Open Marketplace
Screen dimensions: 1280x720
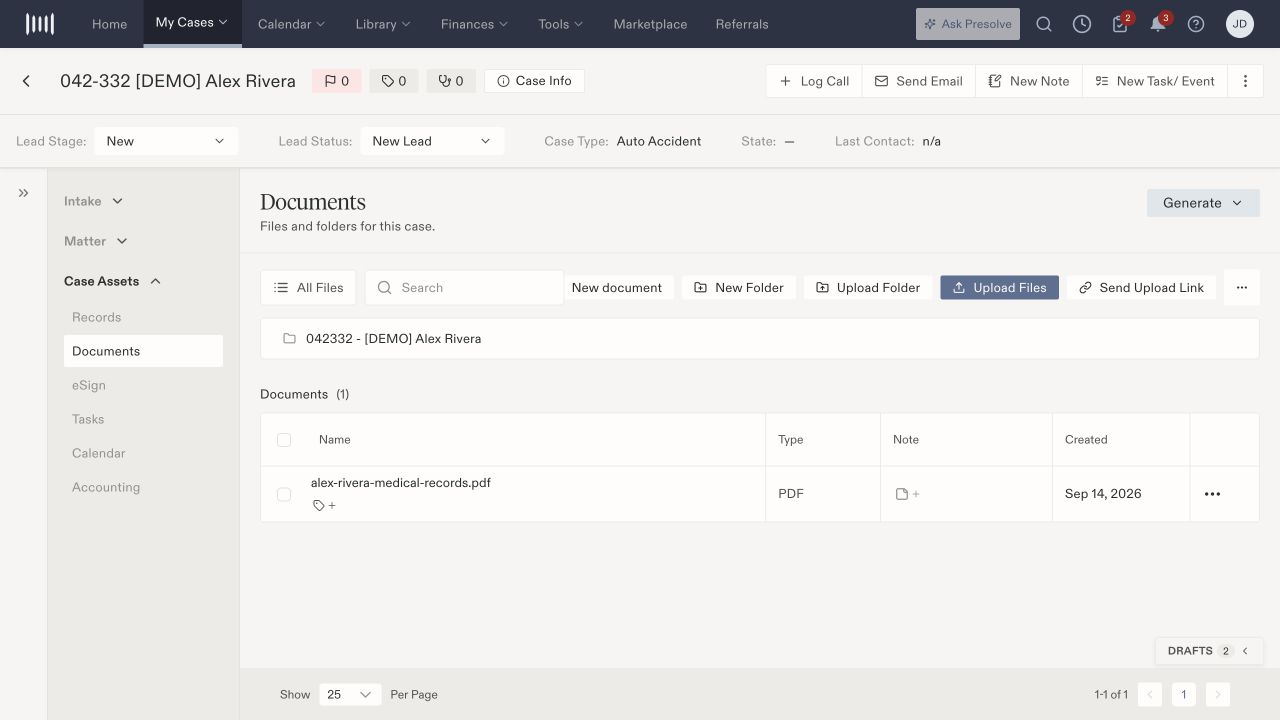pyautogui.click(x=650, y=24)
